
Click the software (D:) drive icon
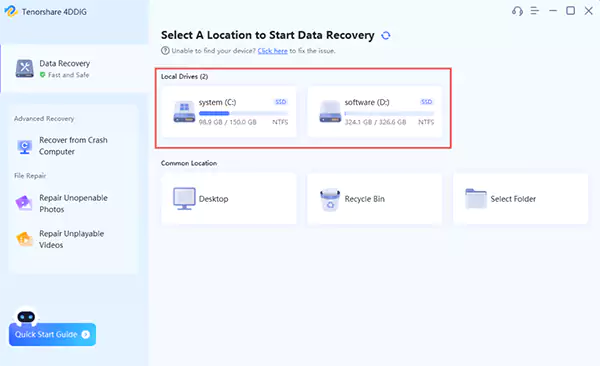(330, 111)
